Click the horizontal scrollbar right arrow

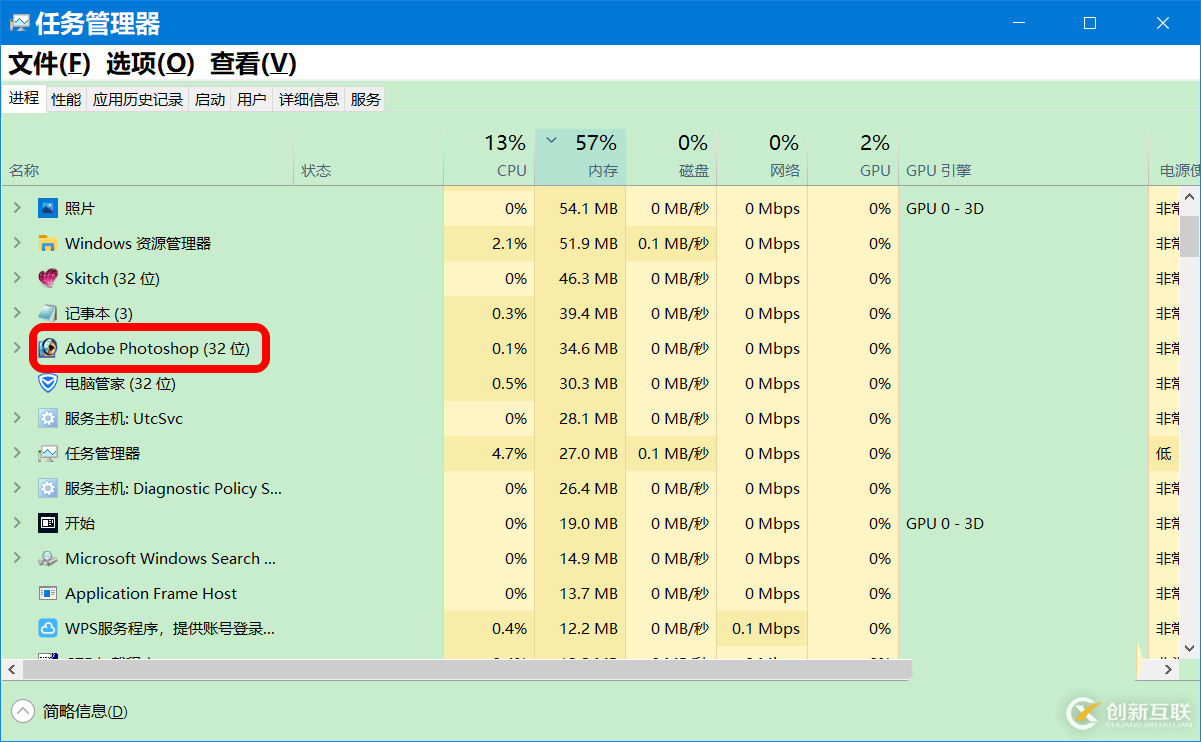1167,669
